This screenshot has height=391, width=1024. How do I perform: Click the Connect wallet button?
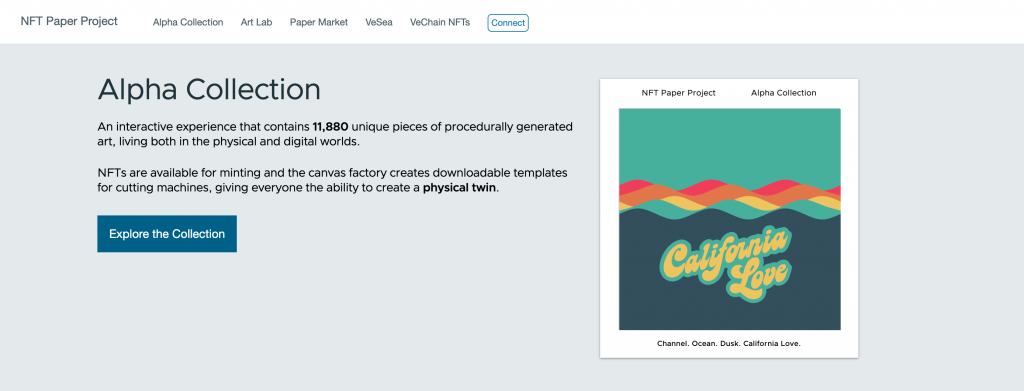pyautogui.click(x=508, y=23)
